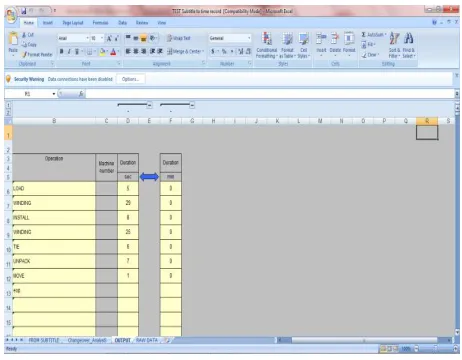Switch to the Insert ribbon tab
462x360 pixels.
[48, 23]
